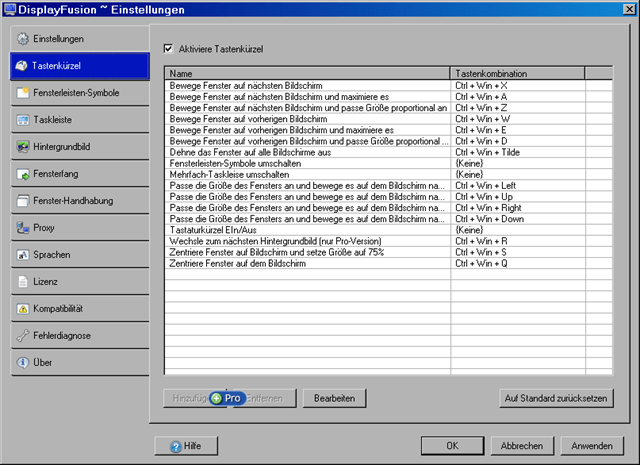Click the Kompatibilität warning icon
This screenshot has width=640, height=465.
(22, 309)
